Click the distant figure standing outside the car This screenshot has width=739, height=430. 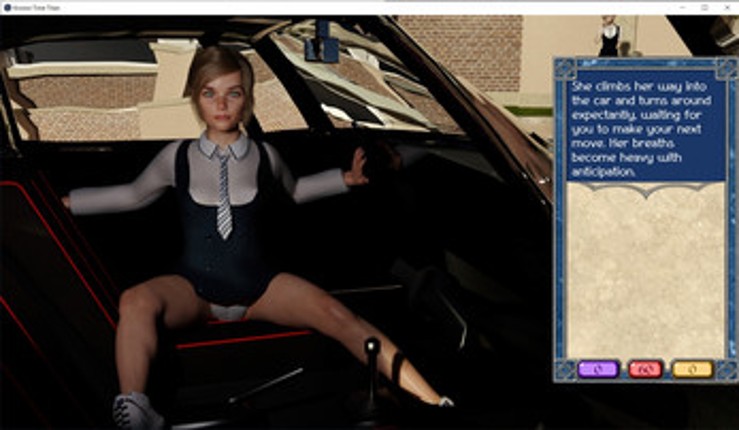pos(608,36)
